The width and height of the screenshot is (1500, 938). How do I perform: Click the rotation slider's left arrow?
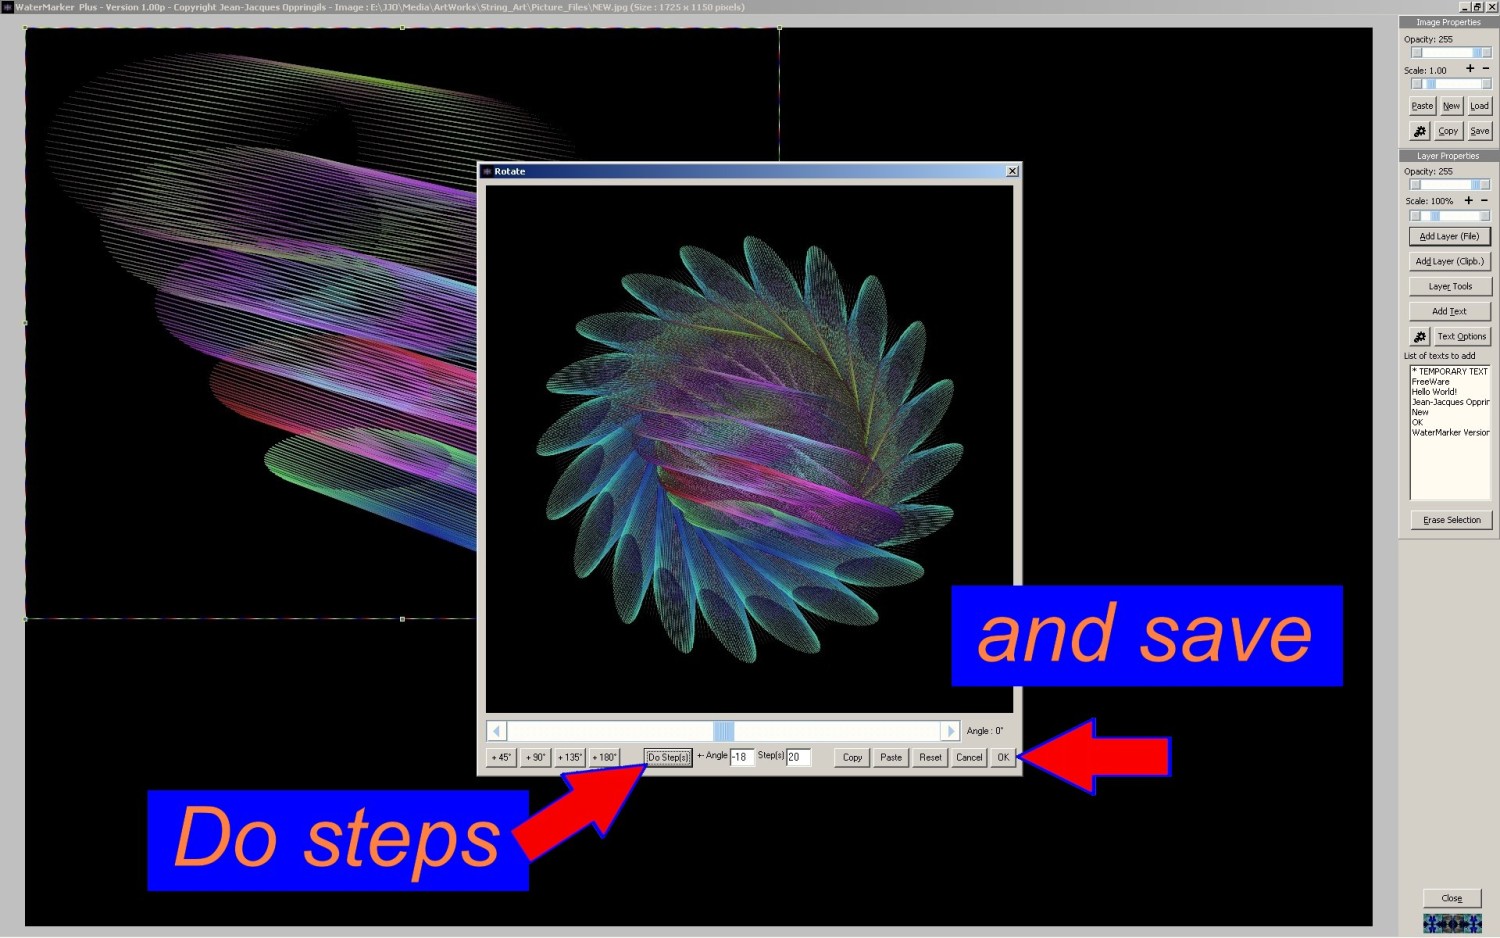pyautogui.click(x=496, y=731)
